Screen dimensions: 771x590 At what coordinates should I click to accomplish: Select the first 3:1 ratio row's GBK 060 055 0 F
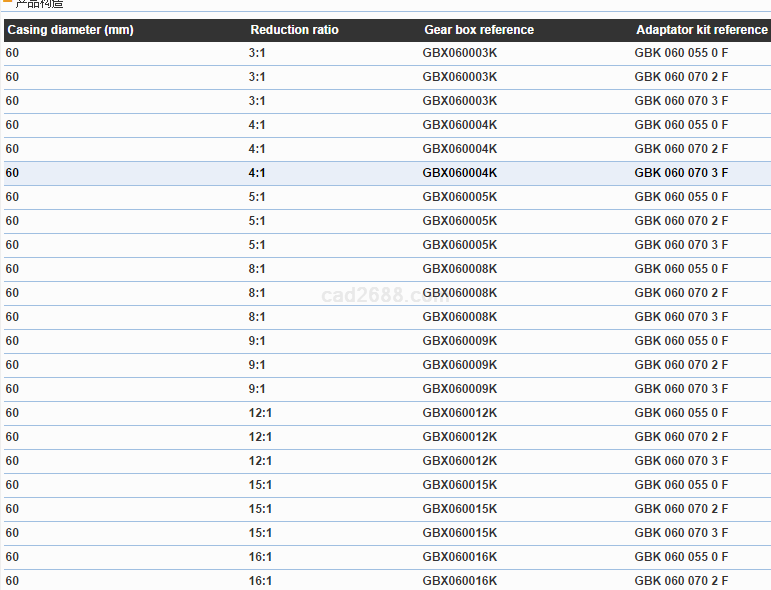click(681, 53)
